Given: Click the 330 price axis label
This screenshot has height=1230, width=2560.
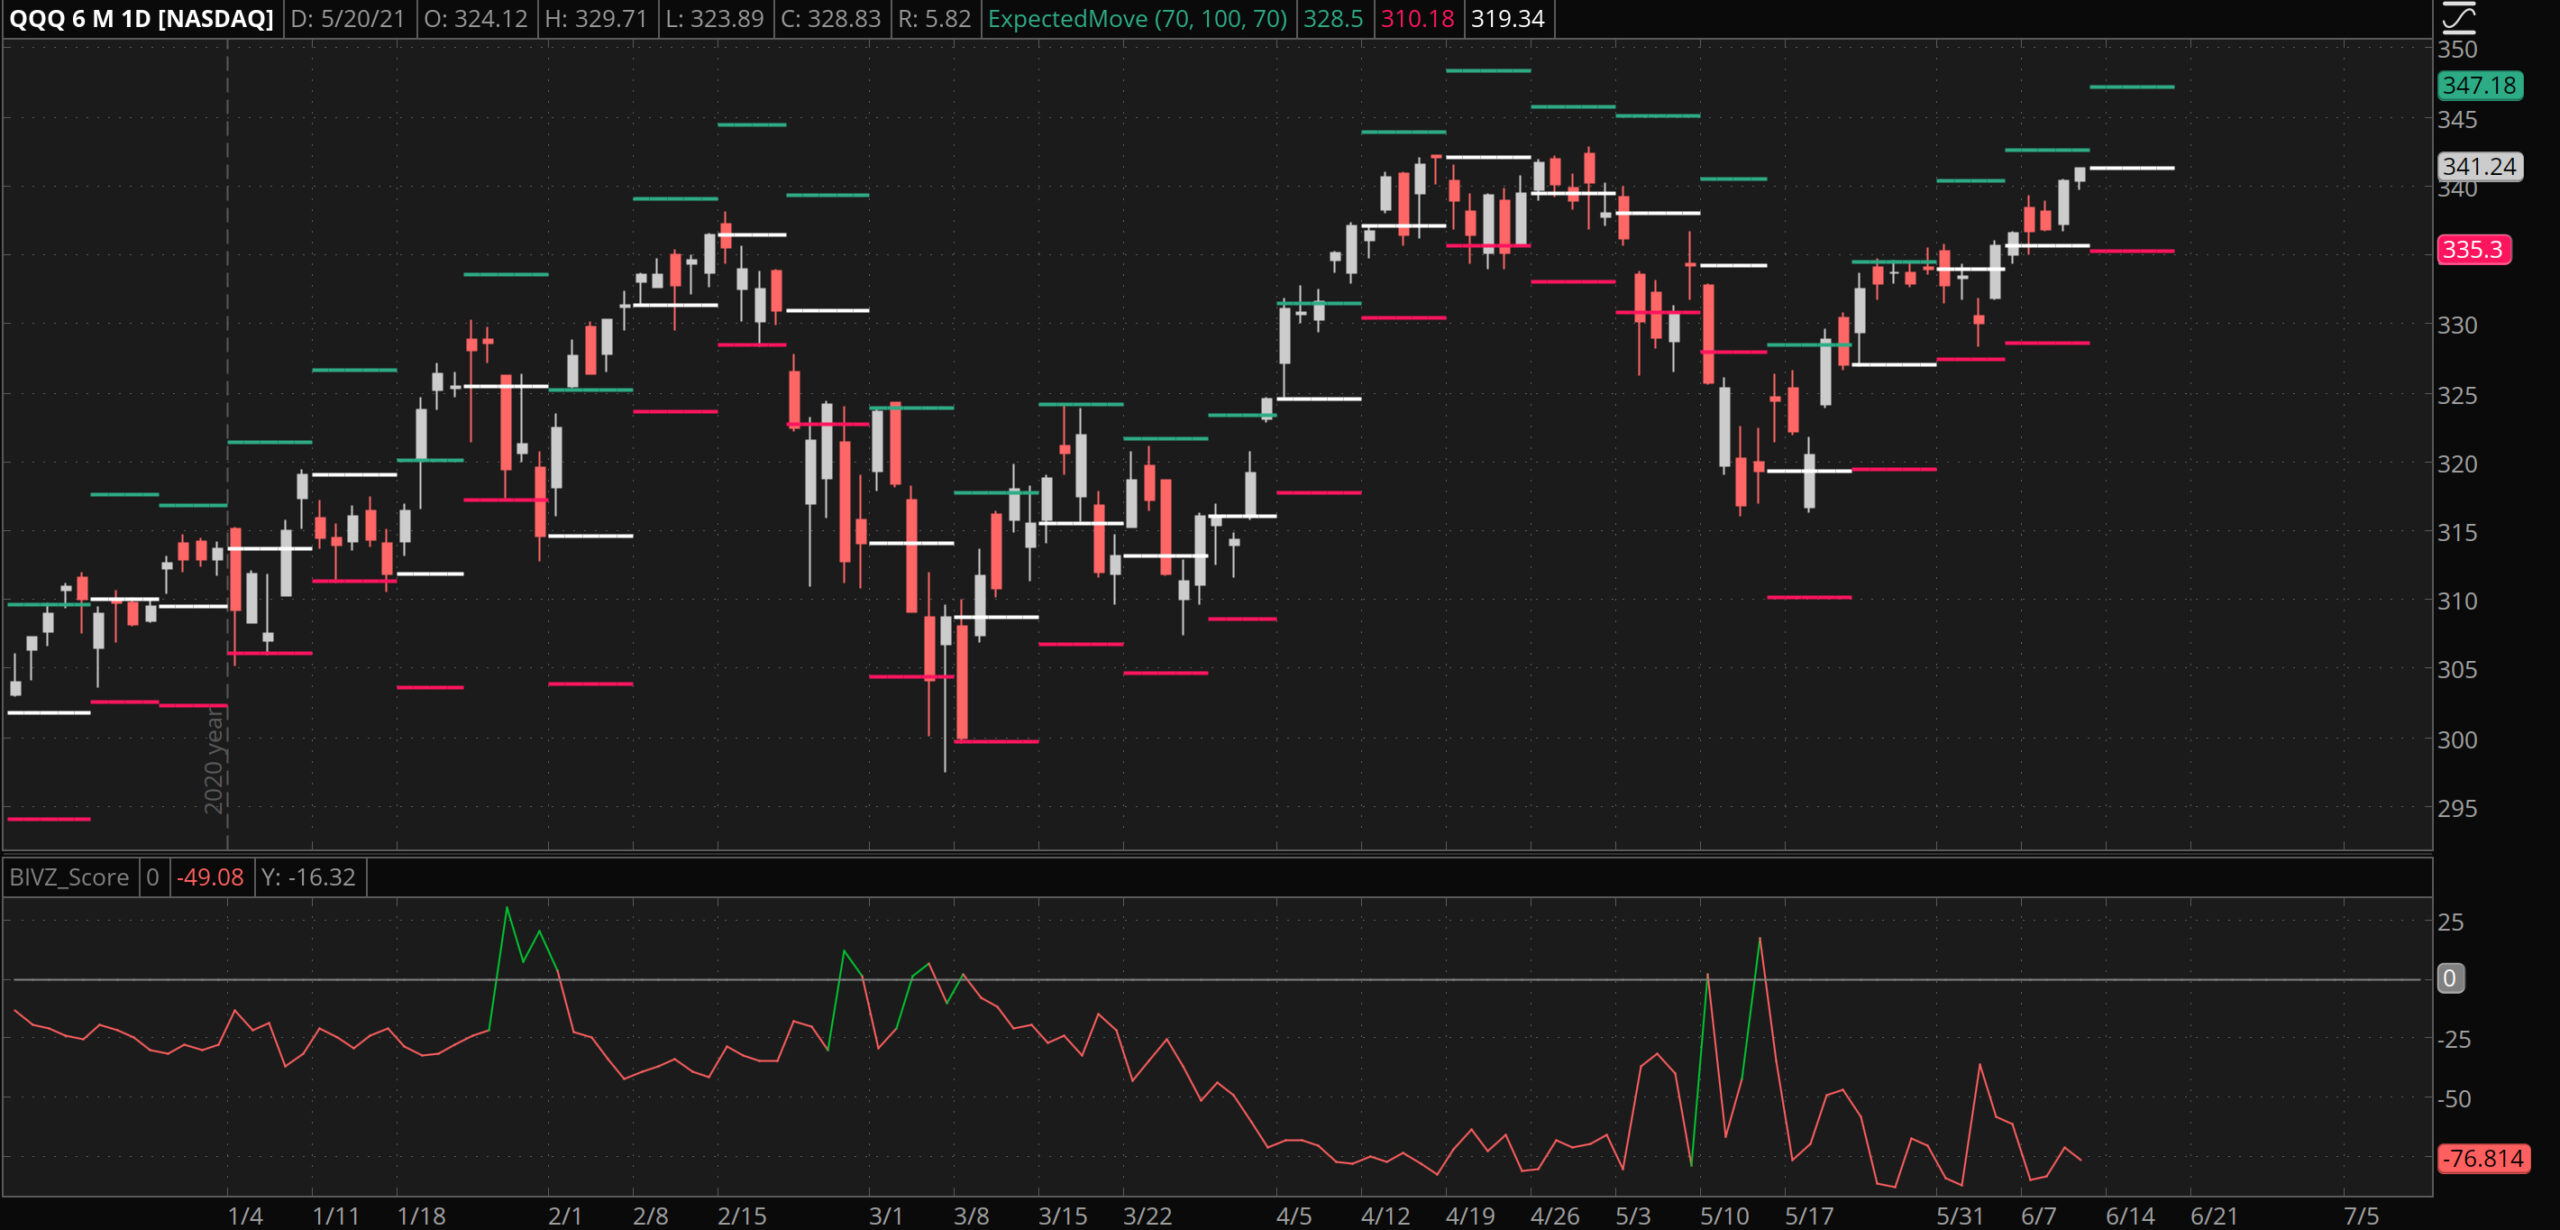Looking at the screenshot, I should (2457, 325).
